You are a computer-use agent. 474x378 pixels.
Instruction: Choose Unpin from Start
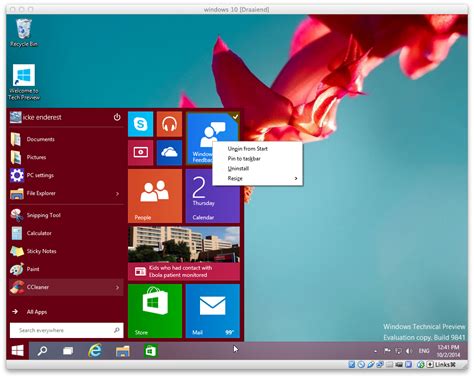(x=257, y=149)
